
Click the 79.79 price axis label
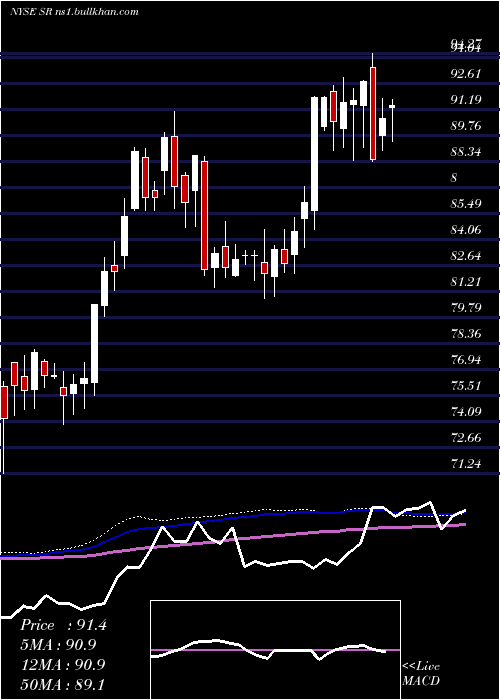(466, 308)
